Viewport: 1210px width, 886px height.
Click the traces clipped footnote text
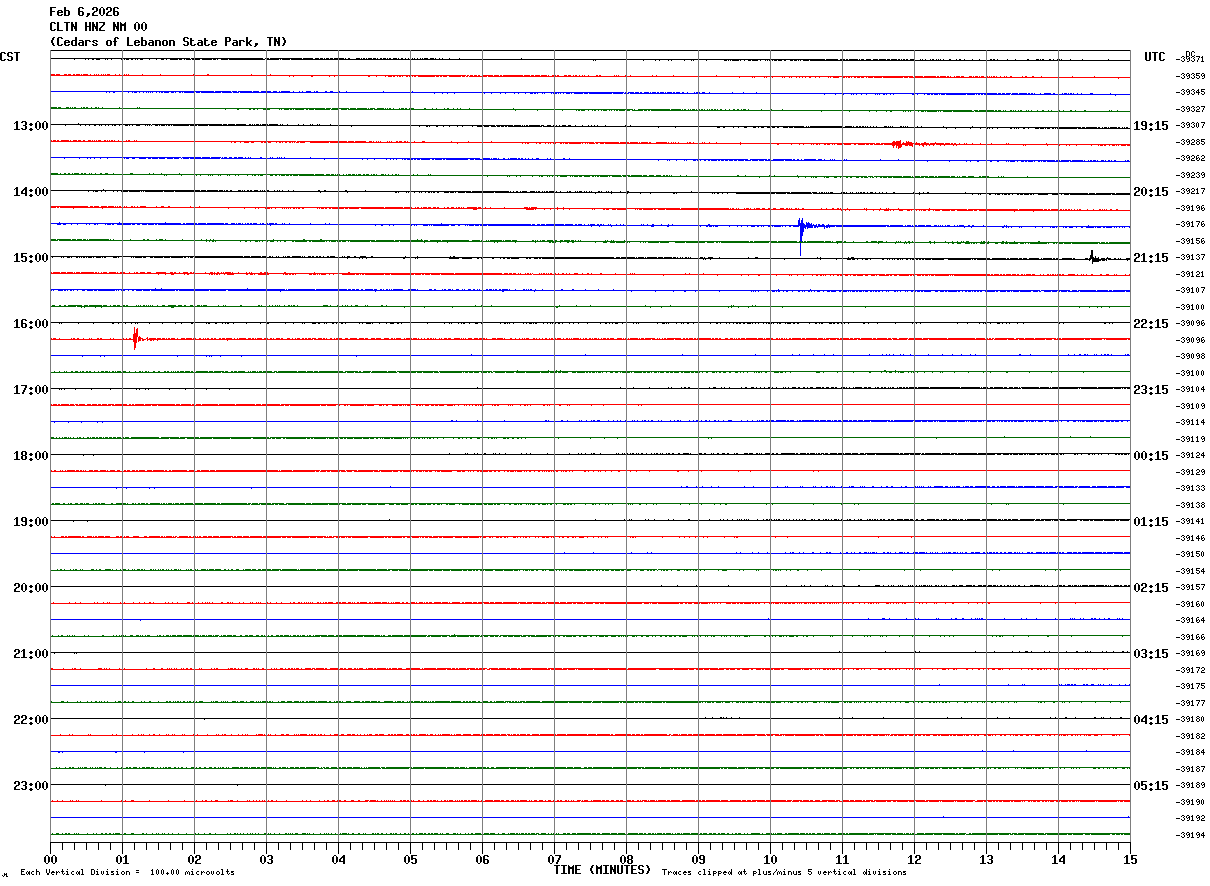785,873
